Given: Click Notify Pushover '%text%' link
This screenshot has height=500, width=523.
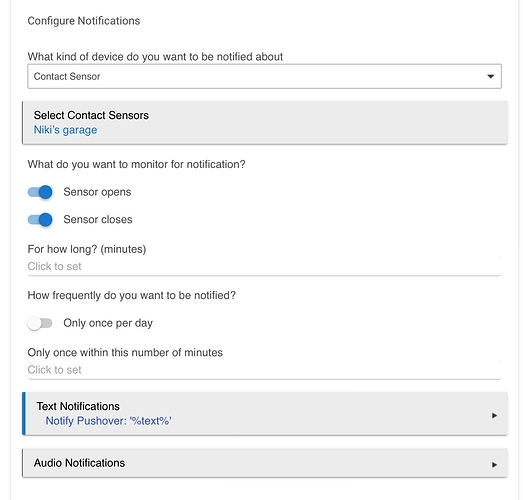Looking at the screenshot, I should [x=108, y=421].
